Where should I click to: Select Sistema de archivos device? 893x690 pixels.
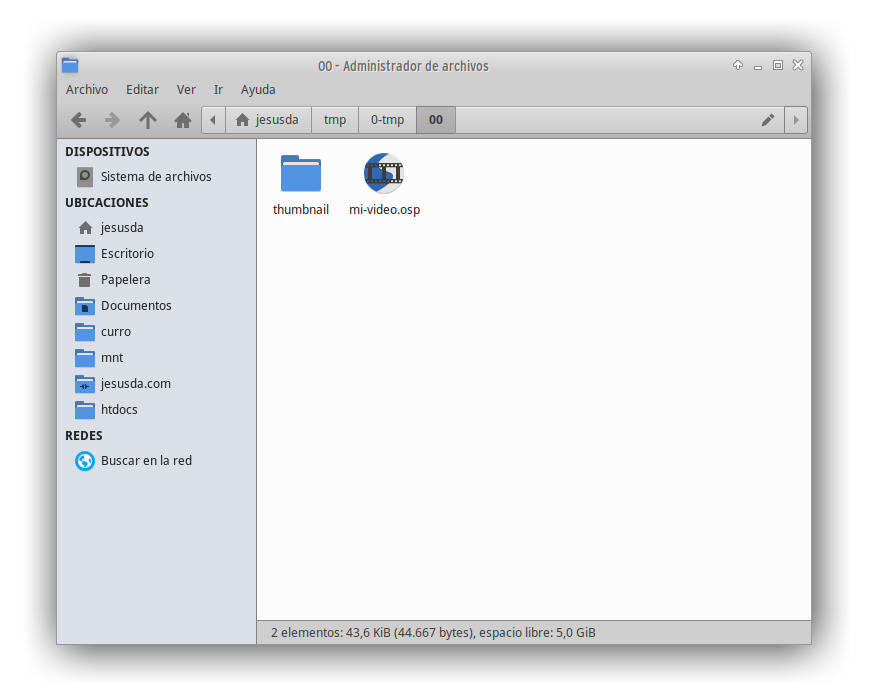point(155,177)
